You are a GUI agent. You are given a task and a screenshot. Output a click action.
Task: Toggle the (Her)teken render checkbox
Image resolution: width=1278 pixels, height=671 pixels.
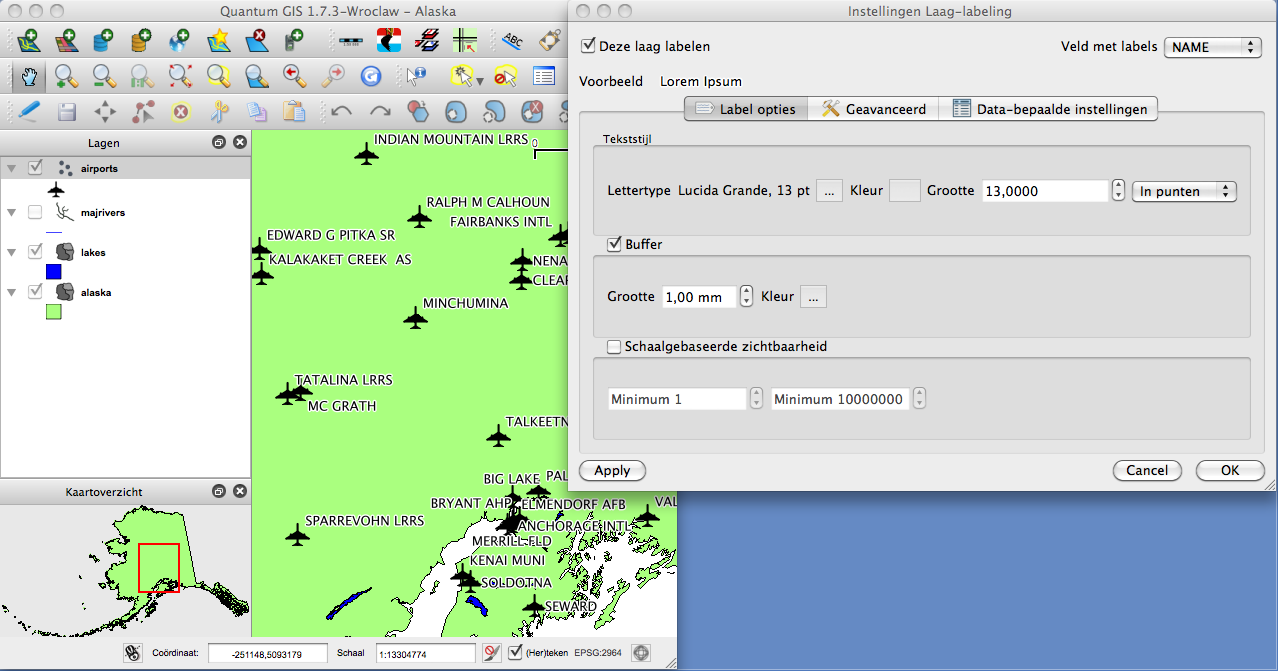[x=515, y=653]
